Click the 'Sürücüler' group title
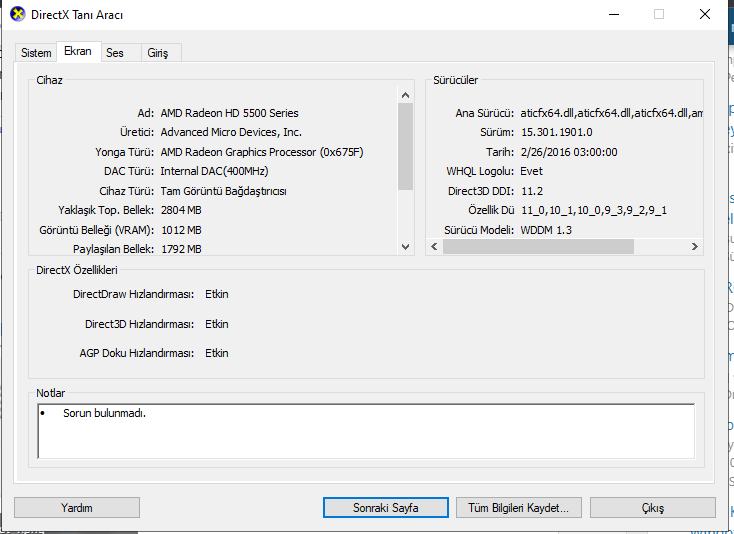 (455, 80)
